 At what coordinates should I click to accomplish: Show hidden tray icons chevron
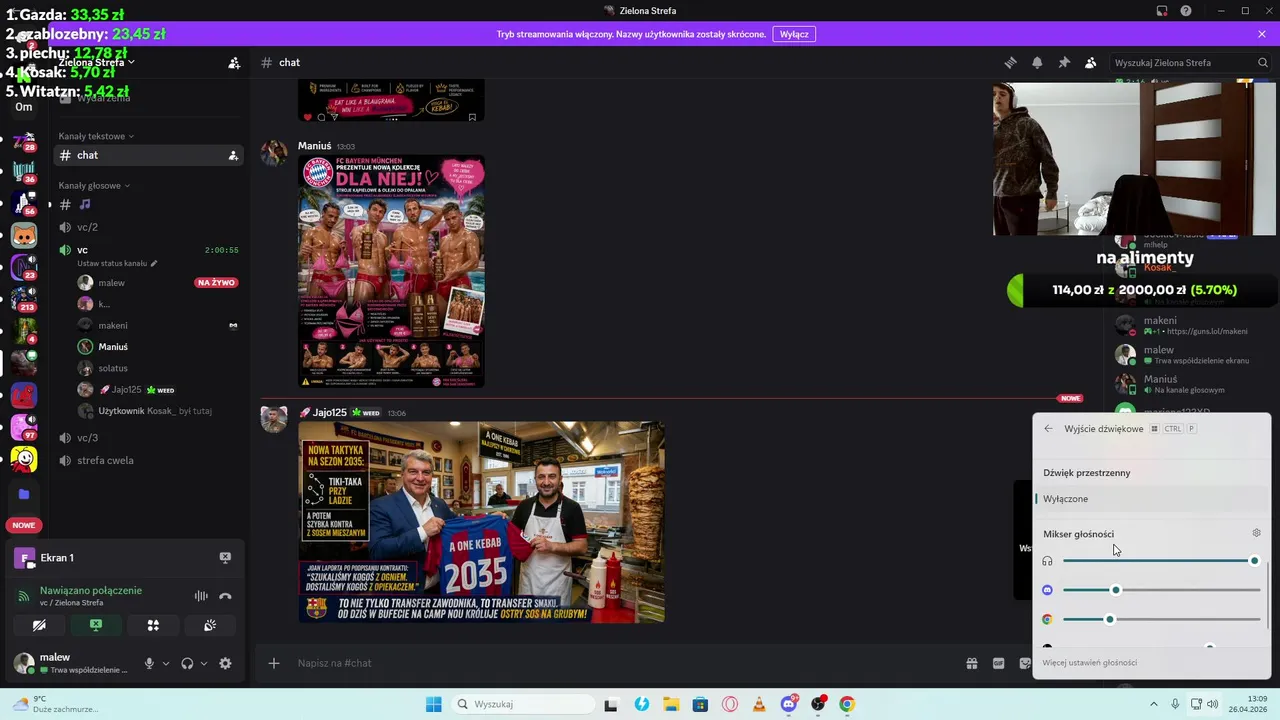[1153, 704]
